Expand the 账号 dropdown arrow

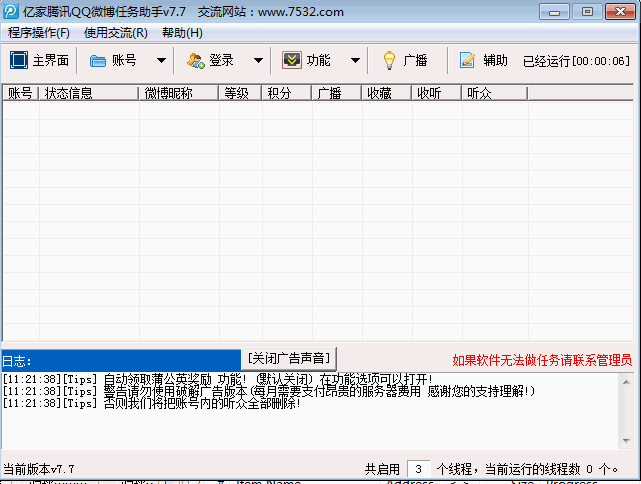point(161,61)
